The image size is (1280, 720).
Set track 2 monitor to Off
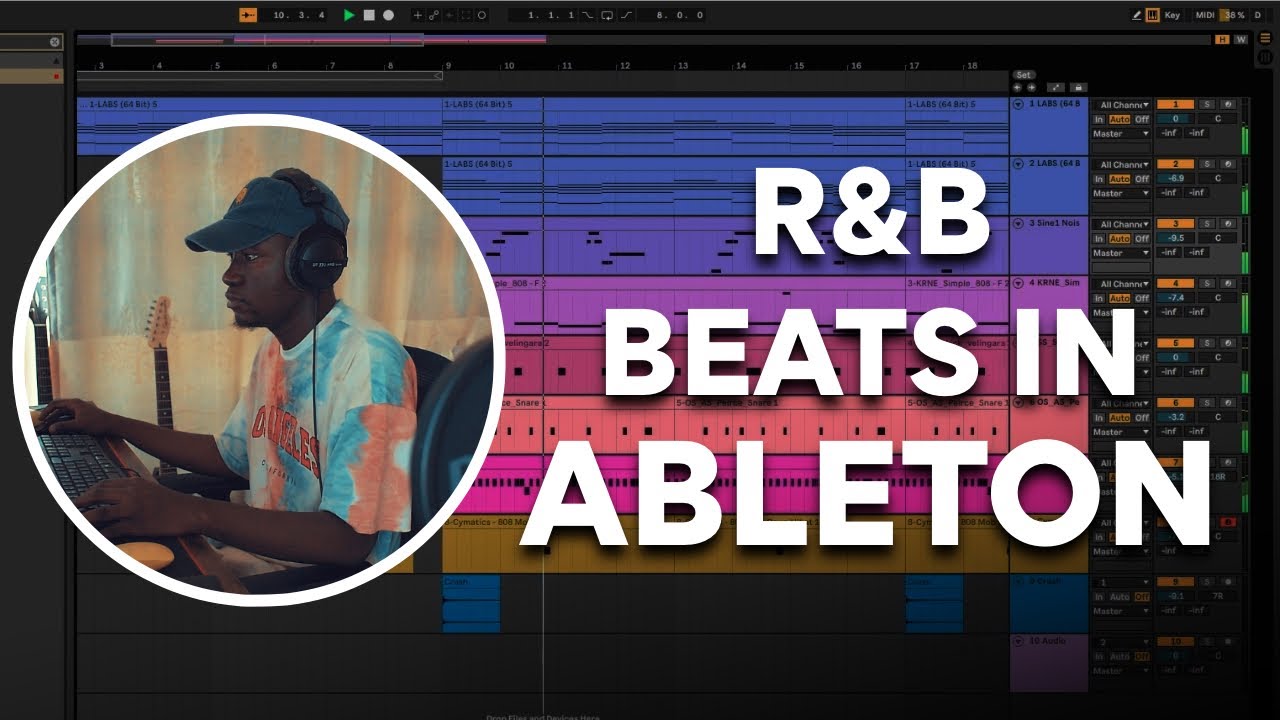pyautogui.click(x=1142, y=179)
